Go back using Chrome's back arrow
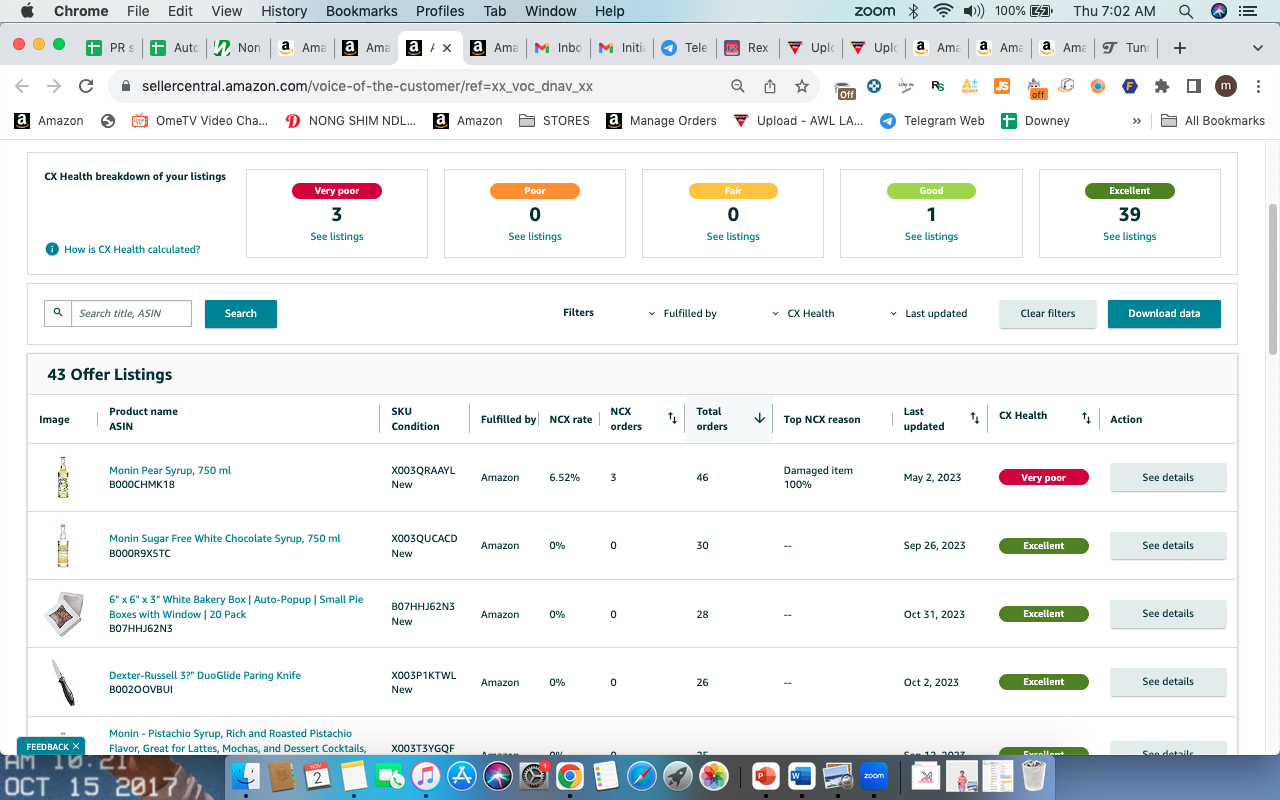The width and height of the screenshot is (1280, 800). click(x=22, y=86)
